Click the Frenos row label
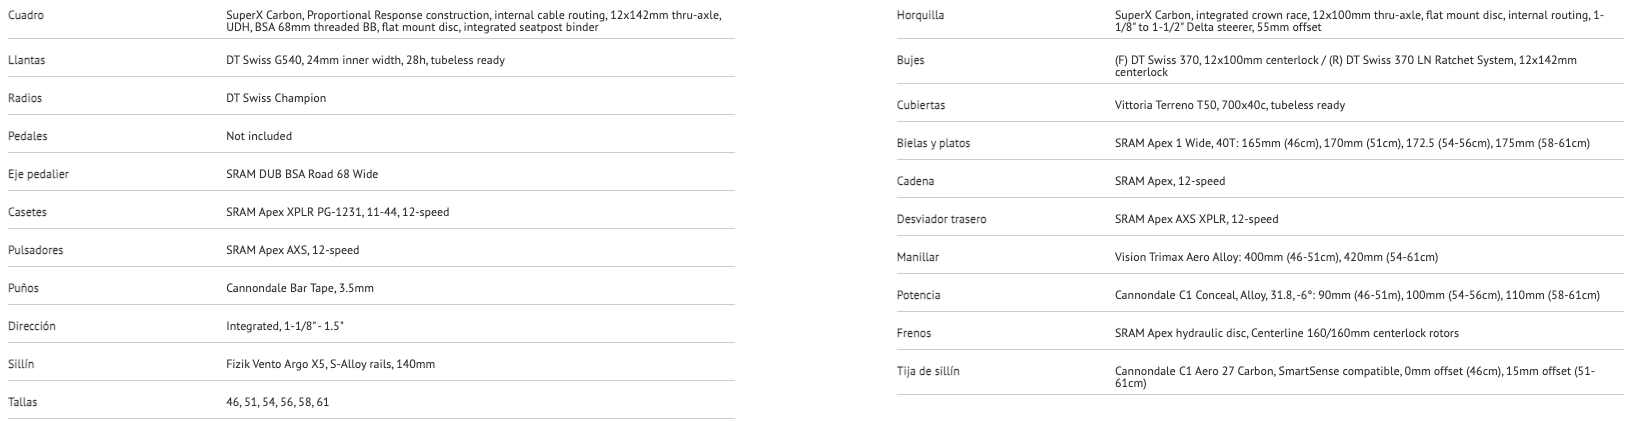 pyautogui.click(x=915, y=333)
